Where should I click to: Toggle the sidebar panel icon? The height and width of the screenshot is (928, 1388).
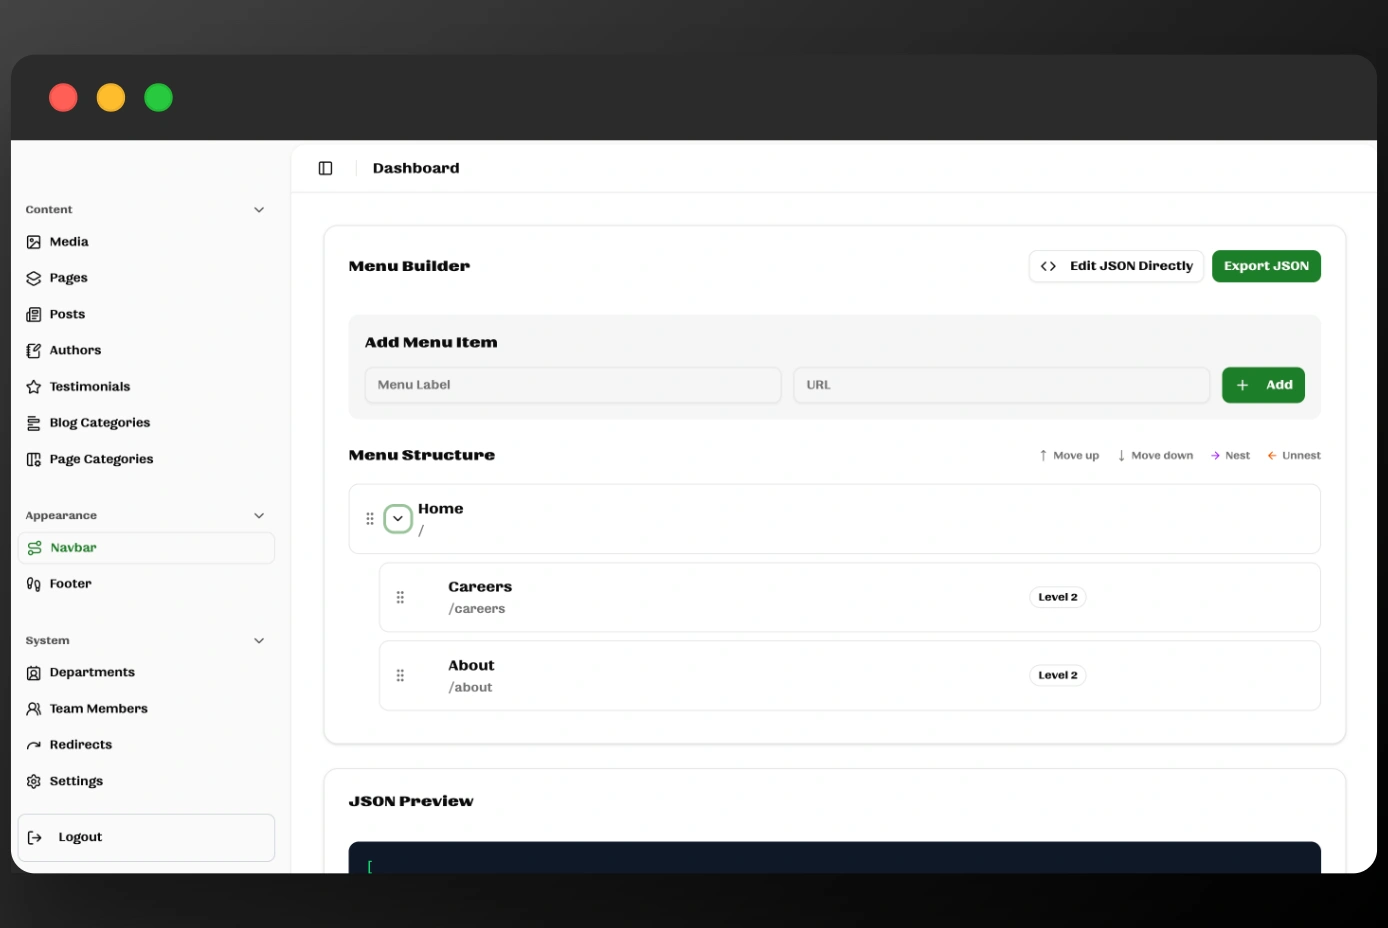[325, 168]
